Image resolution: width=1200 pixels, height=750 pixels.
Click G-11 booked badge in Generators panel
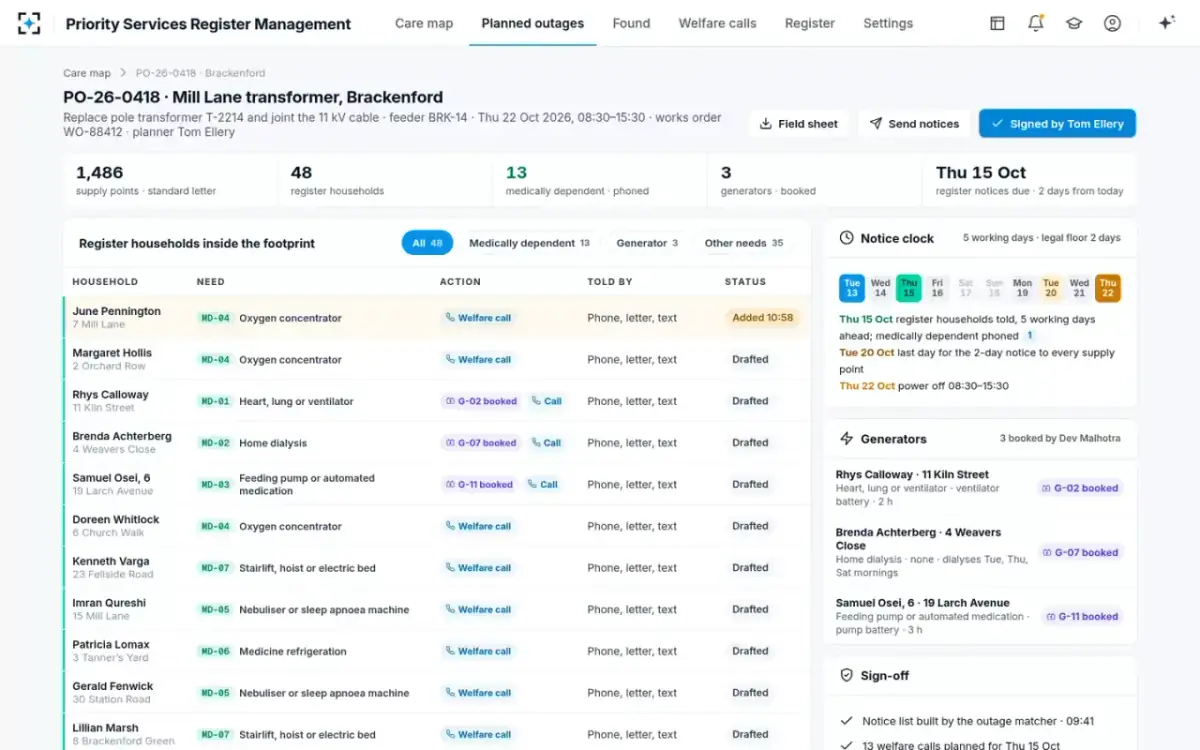(1082, 617)
